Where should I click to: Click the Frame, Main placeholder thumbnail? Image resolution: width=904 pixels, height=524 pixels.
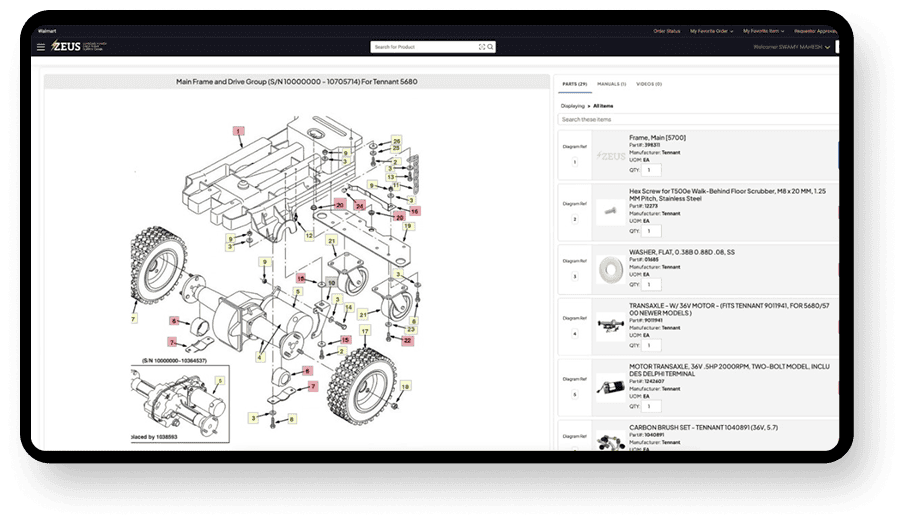(611, 156)
